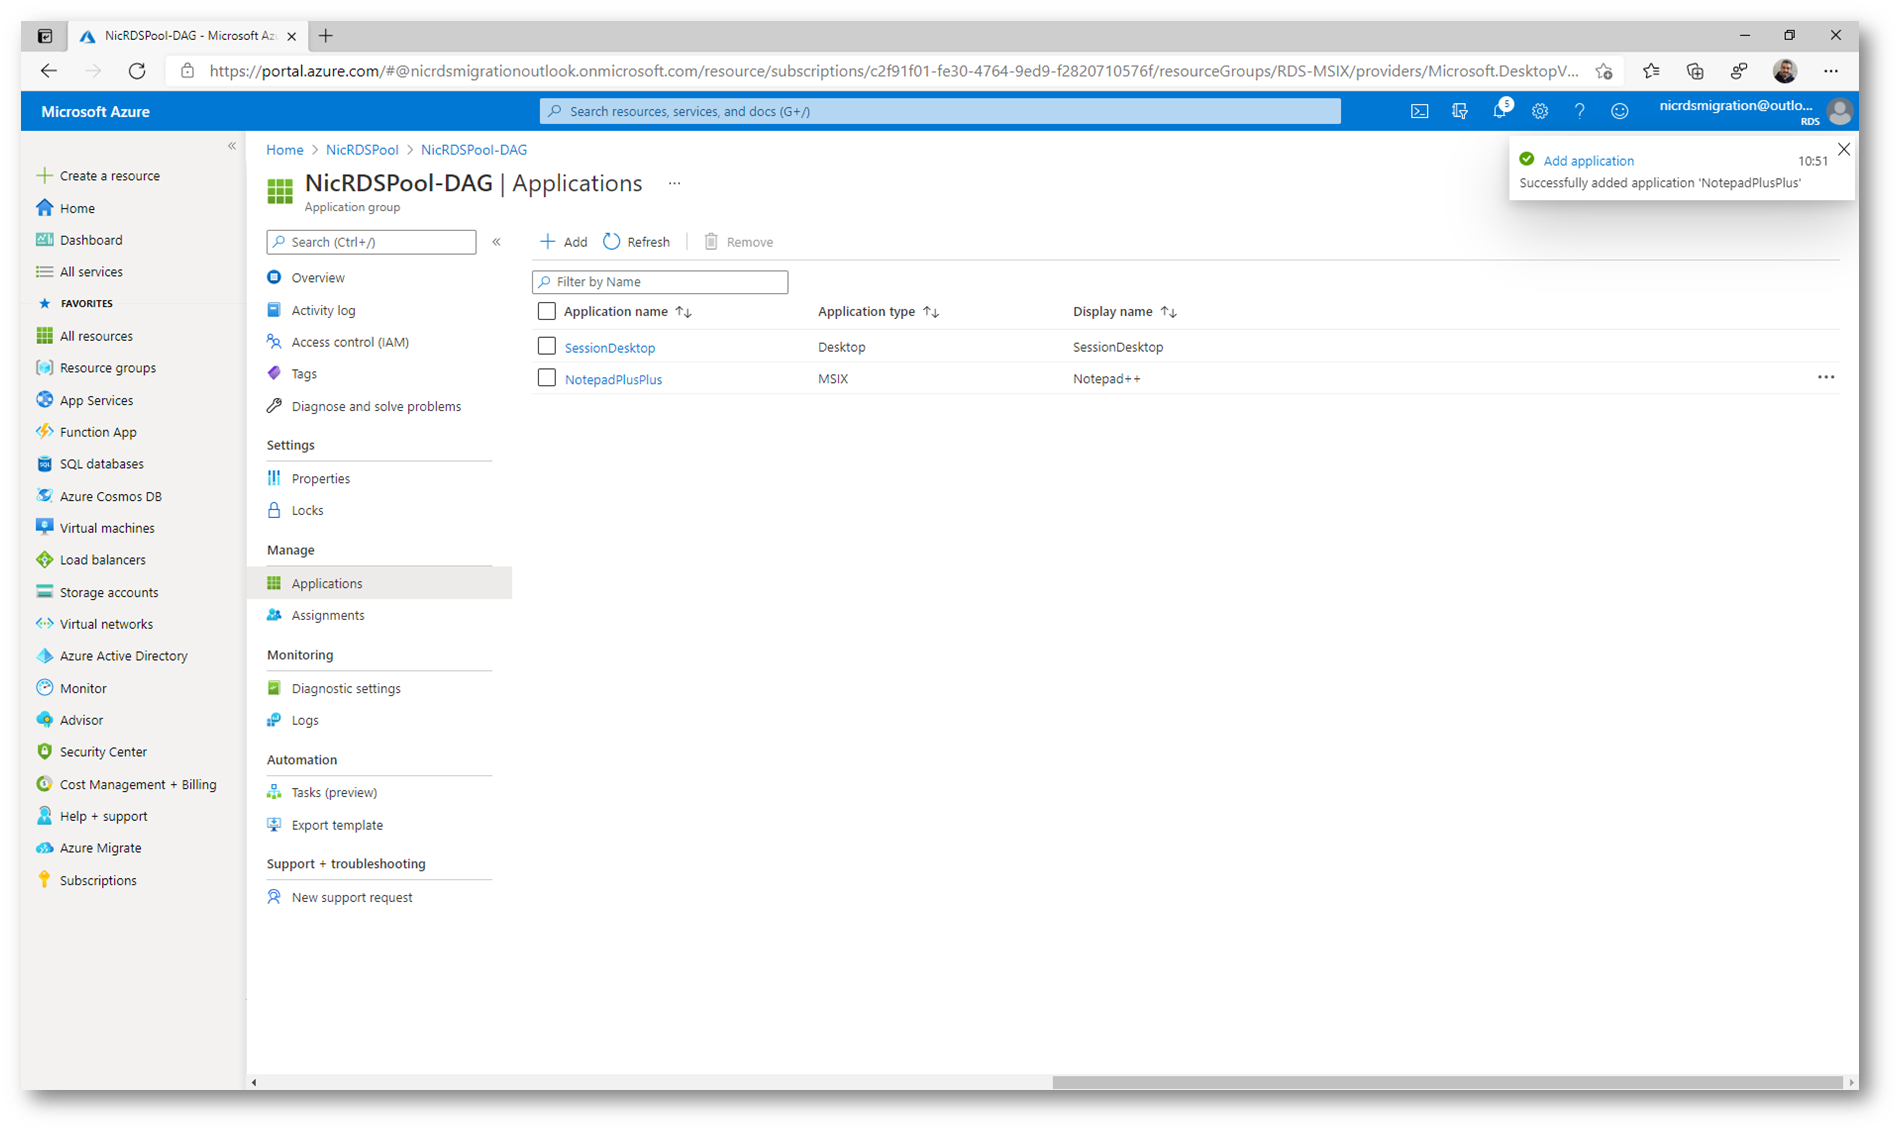The width and height of the screenshot is (1901, 1132).
Task: Open the NotepadPlusPlus application link
Action: [x=613, y=379]
